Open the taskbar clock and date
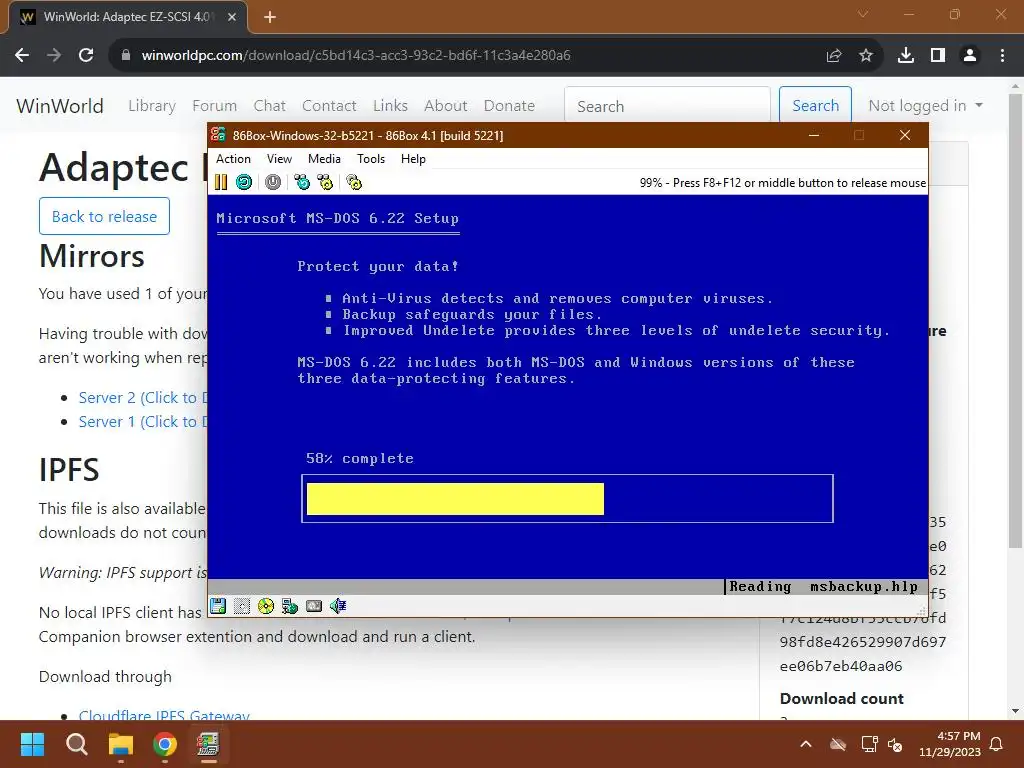Image resolution: width=1024 pixels, height=768 pixels. (x=950, y=744)
